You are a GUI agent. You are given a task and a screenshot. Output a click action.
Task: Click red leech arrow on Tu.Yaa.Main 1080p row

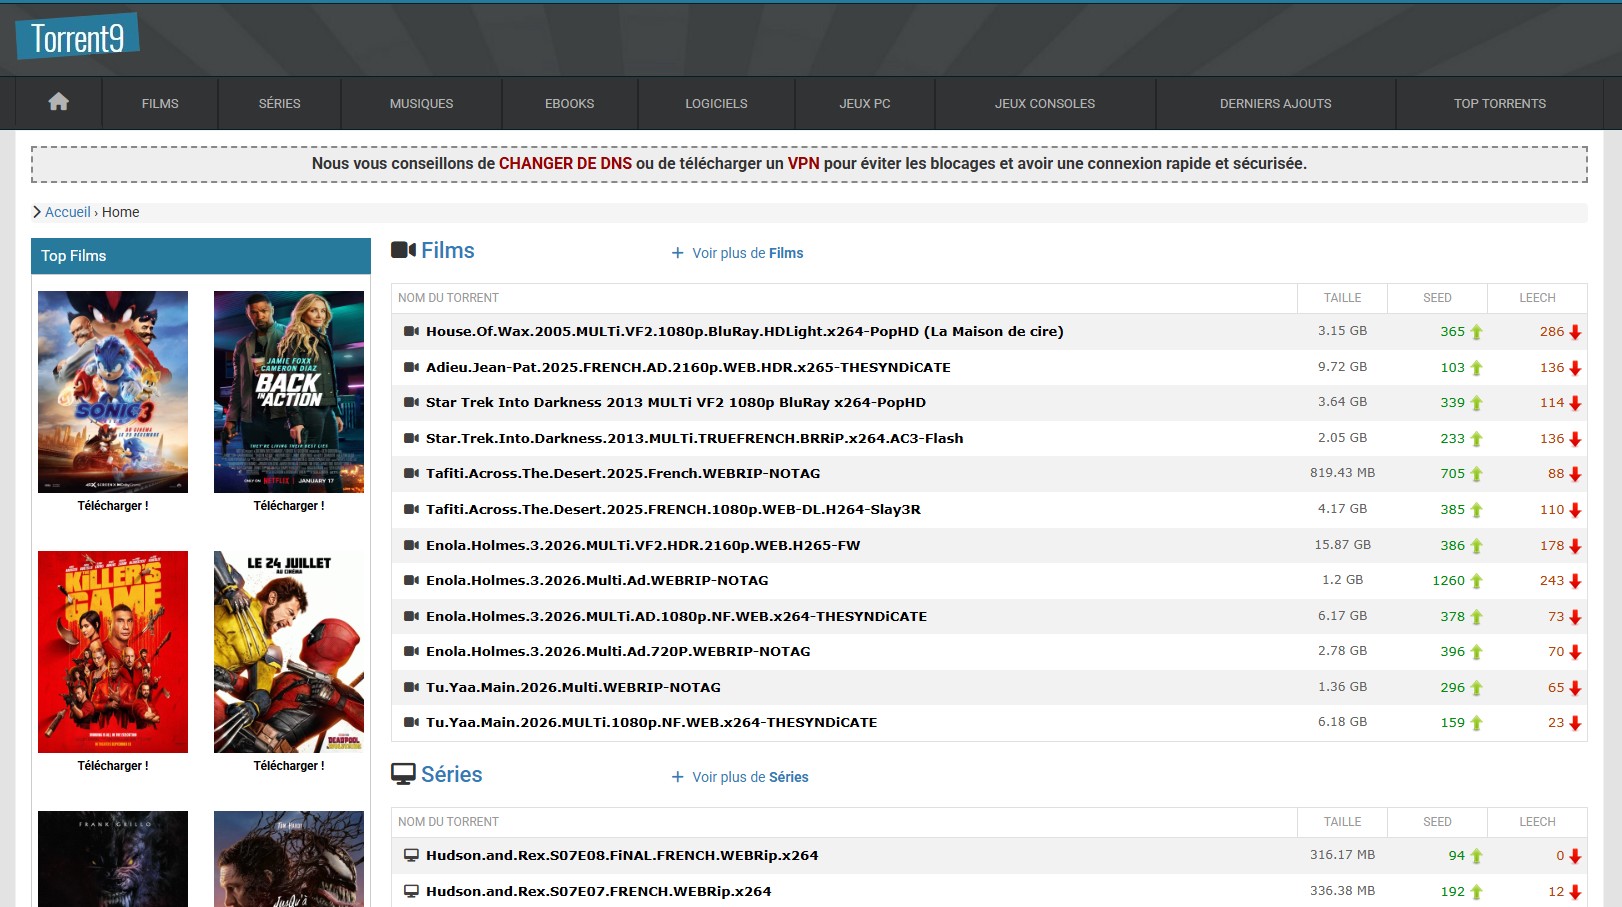click(x=1575, y=723)
